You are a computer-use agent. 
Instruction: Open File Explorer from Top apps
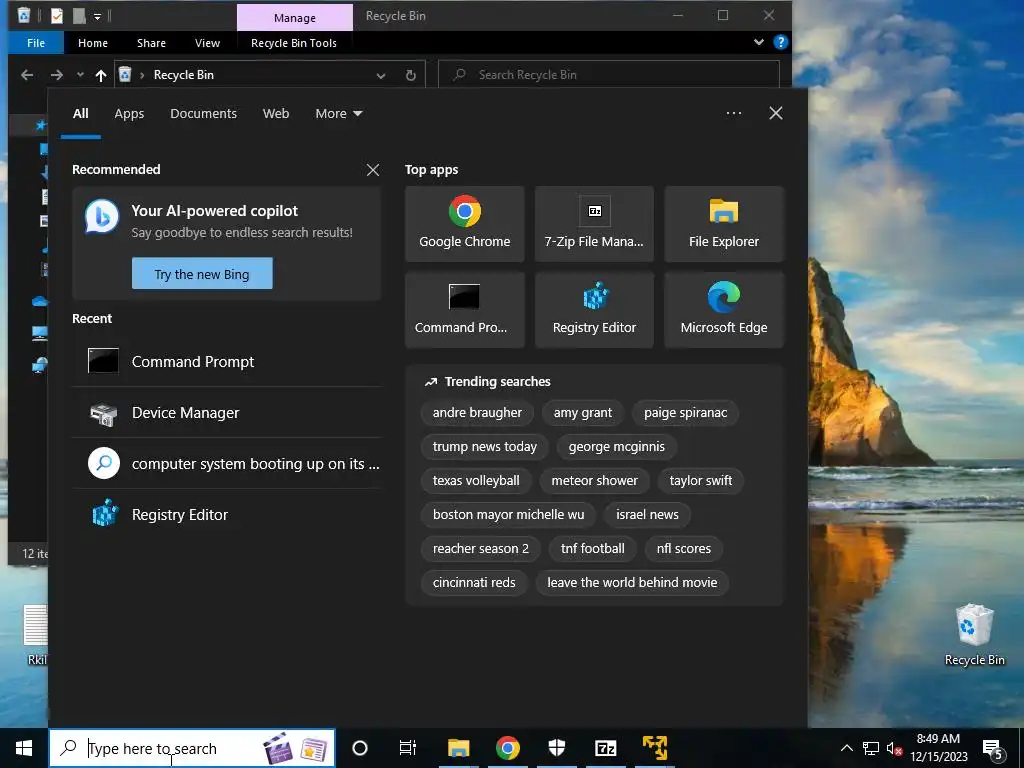coord(724,224)
